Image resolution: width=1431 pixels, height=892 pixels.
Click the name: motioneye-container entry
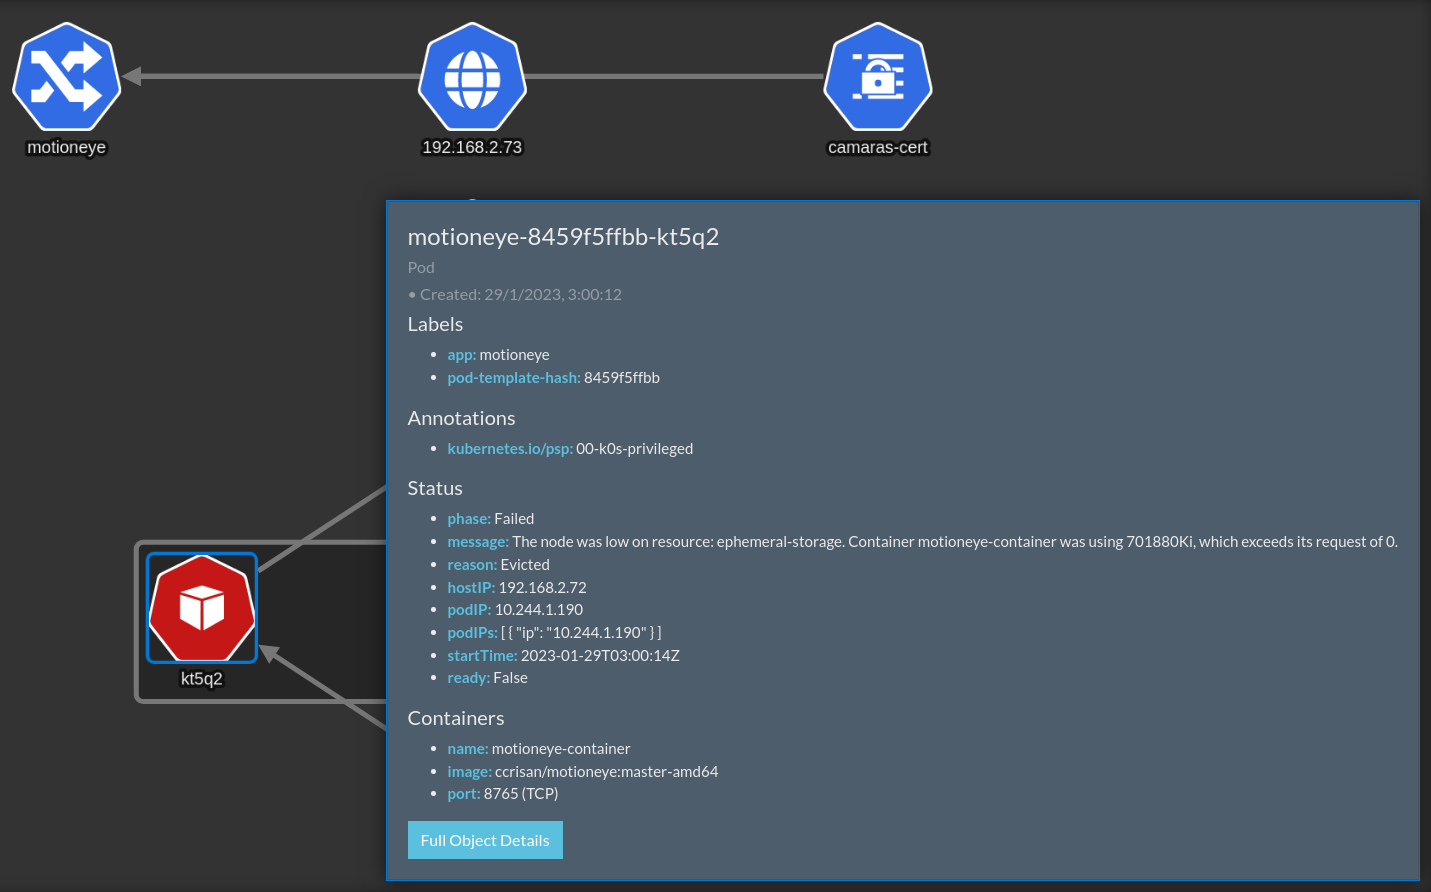pyautogui.click(x=538, y=749)
